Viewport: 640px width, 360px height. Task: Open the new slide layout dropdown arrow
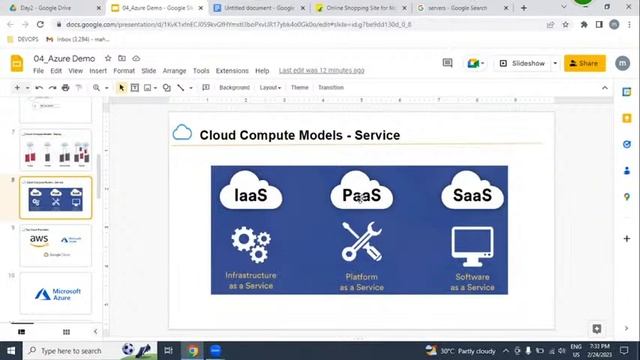click(27, 88)
